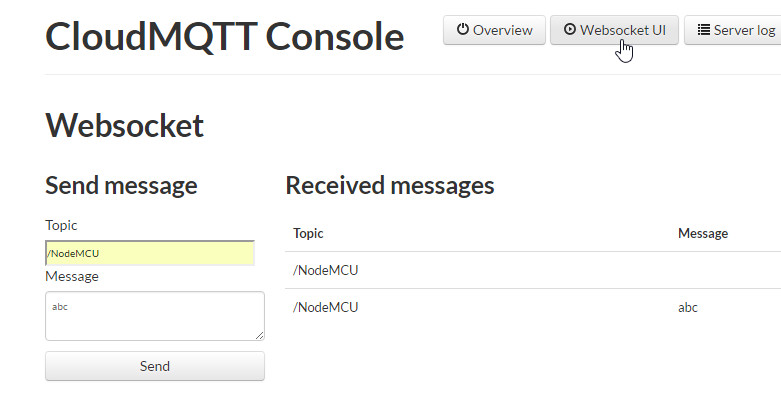
Task: Click the Send message heading
Action: point(122,186)
